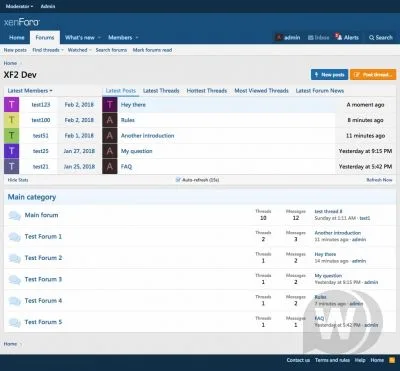The height and width of the screenshot is (371, 400).
Task: Open Search forums link
Action: pyautogui.click(x=111, y=50)
